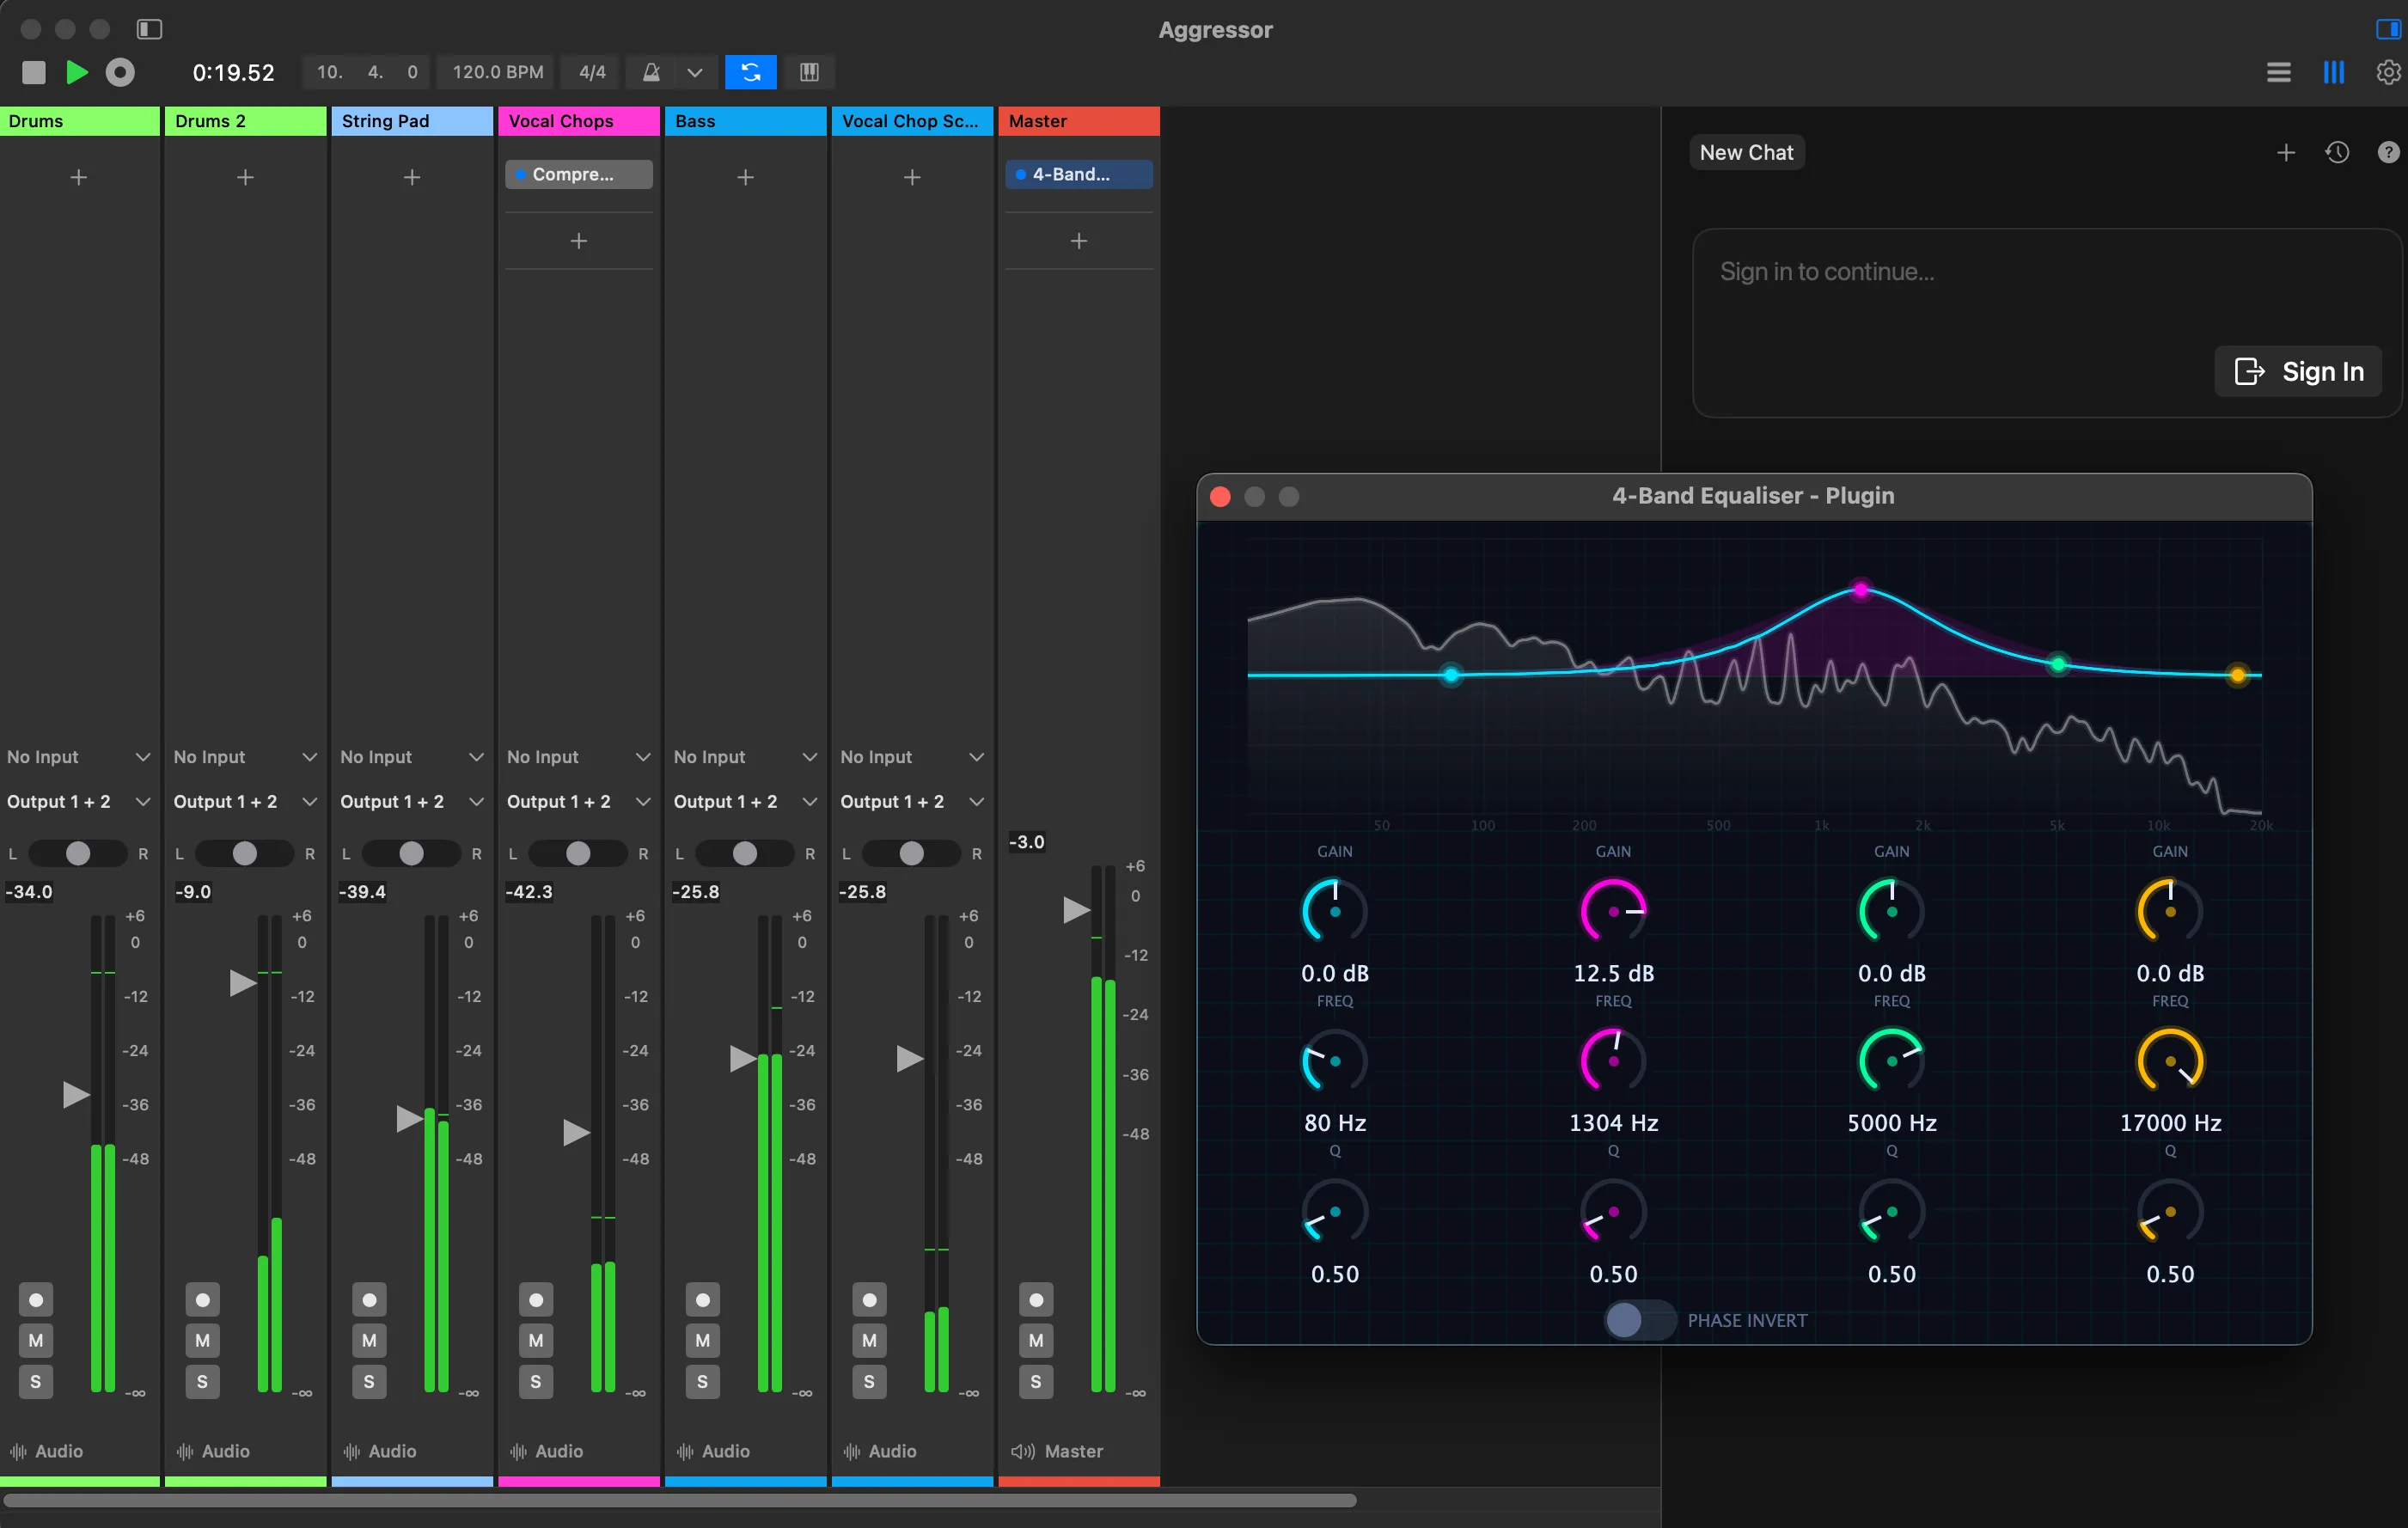Image resolution: width=2408 pixels, height=1528 pixels.
Task: Open the Compre... plugin on Vocal Chops
Action: click(x=579, y=174)
